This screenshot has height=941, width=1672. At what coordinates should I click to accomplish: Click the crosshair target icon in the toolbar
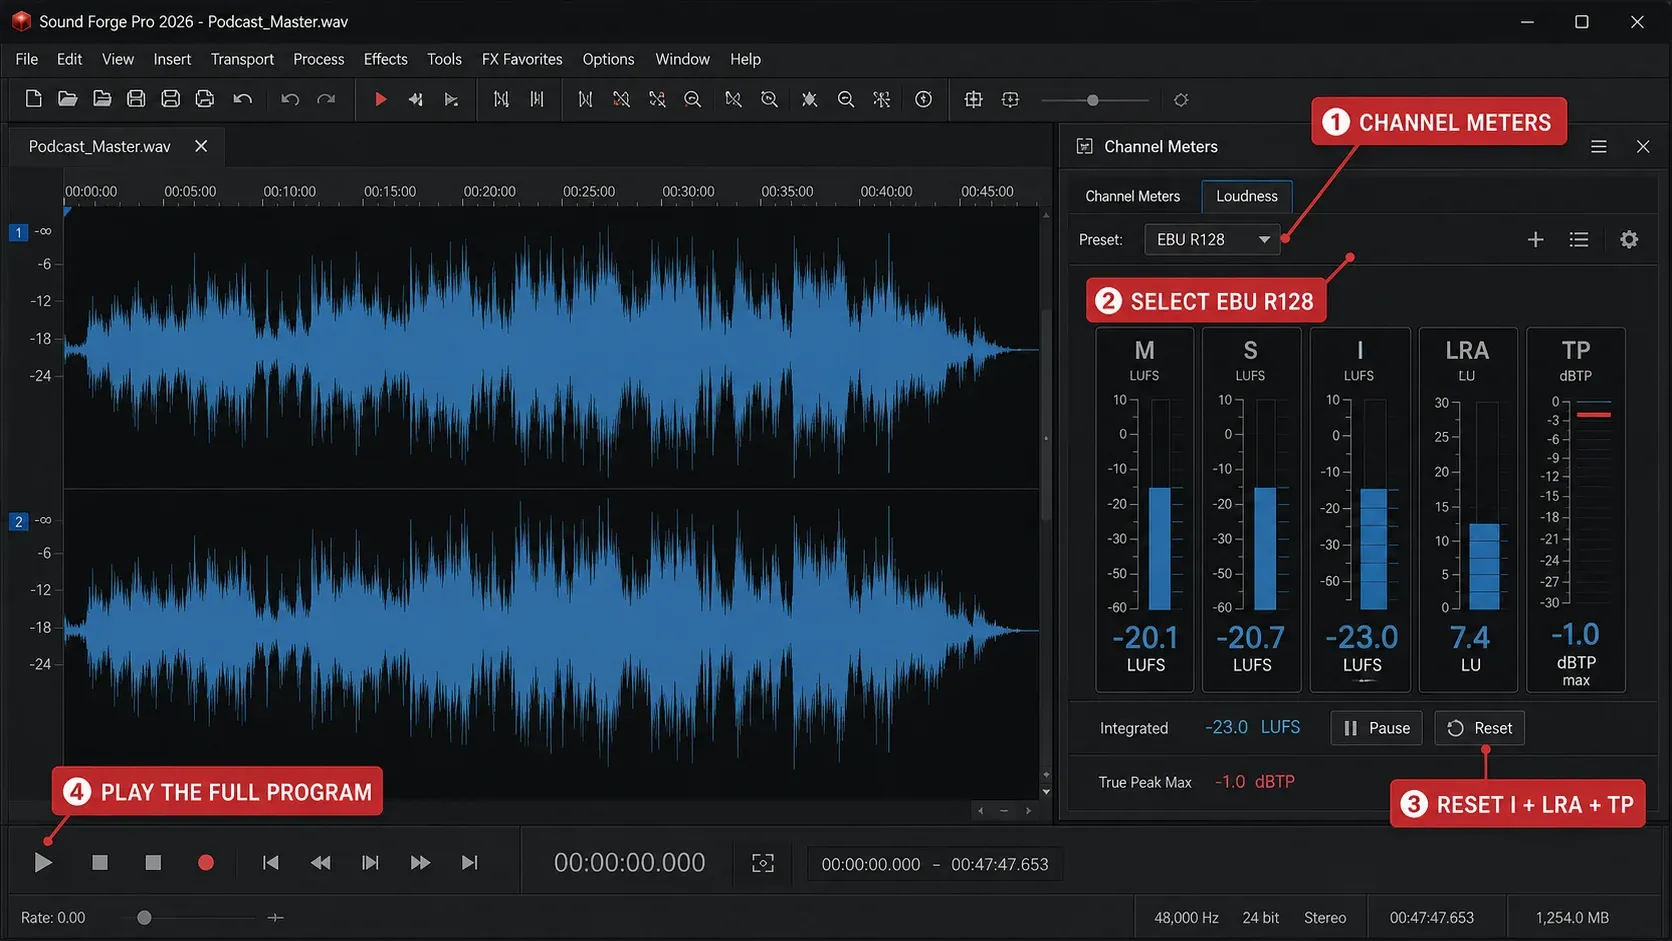tap(973, 99)
